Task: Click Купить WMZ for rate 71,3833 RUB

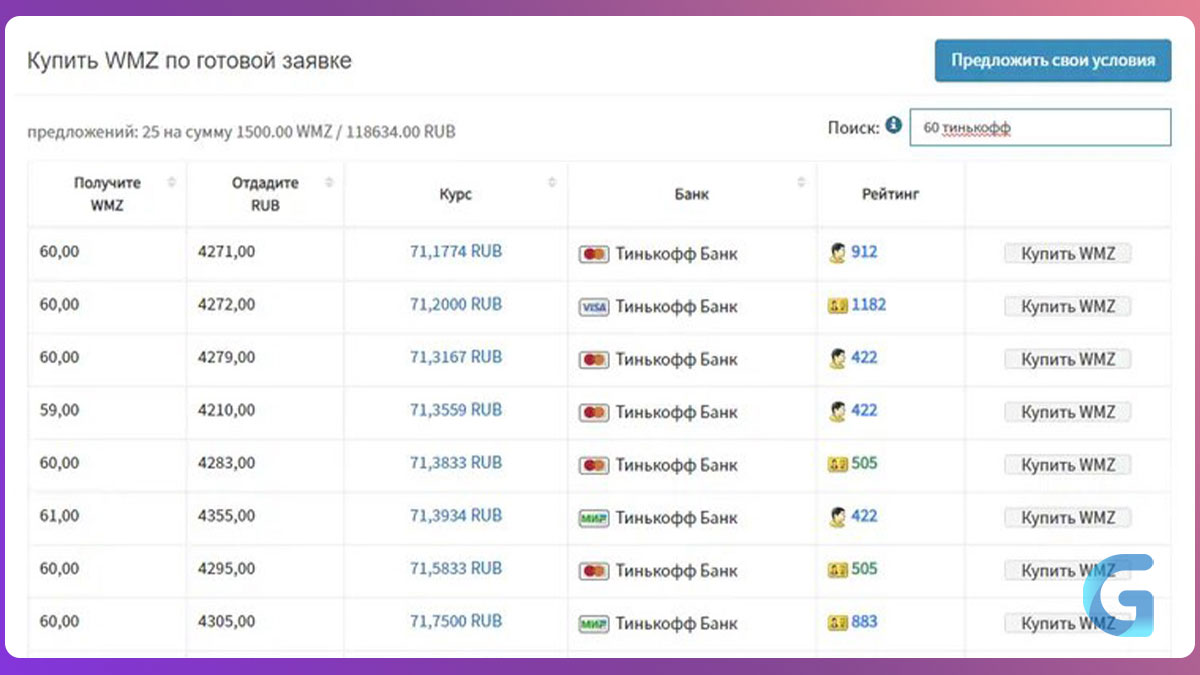Action: tap(1067, 465)
